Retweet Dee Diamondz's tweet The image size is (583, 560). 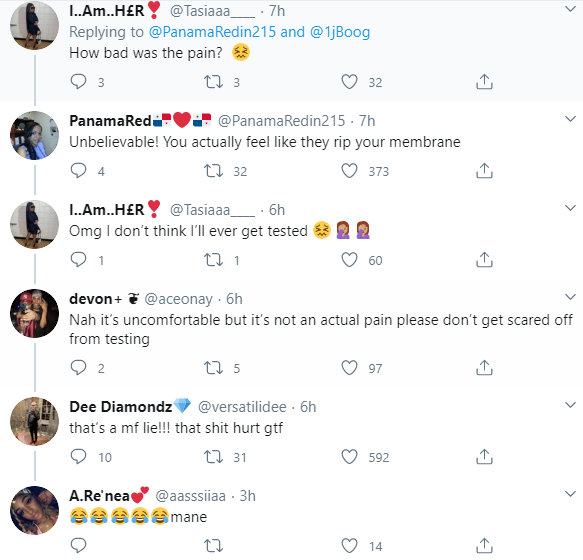[213, 457]
